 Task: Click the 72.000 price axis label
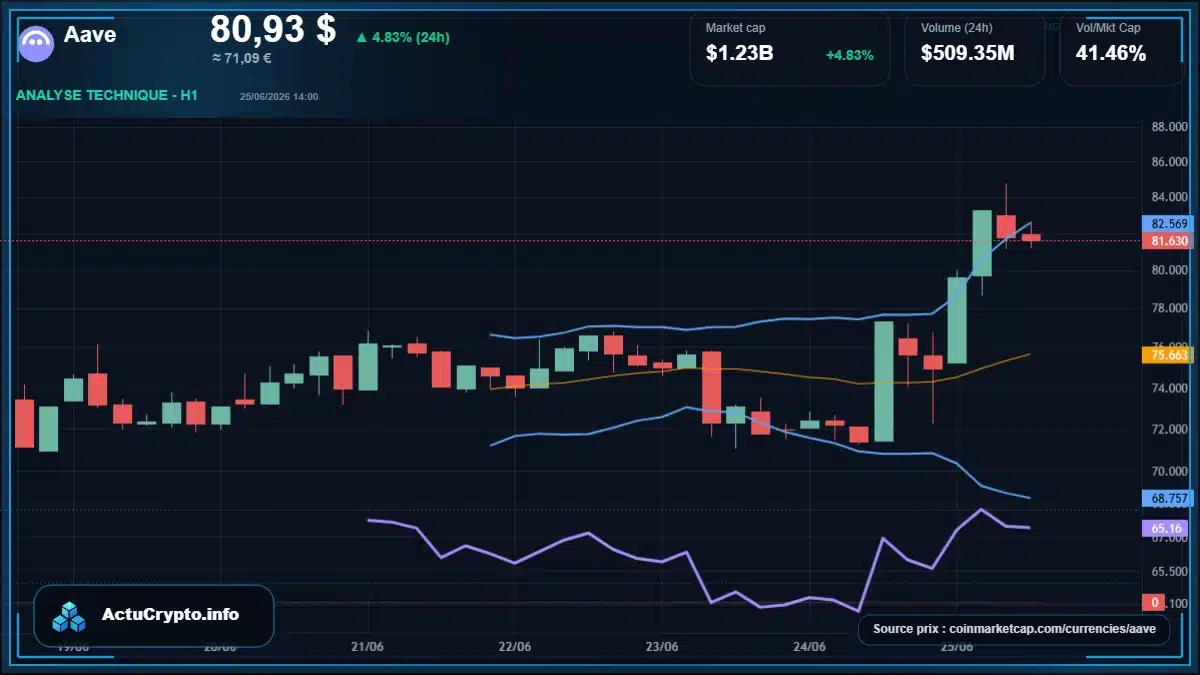click(x=1168, y=429)
